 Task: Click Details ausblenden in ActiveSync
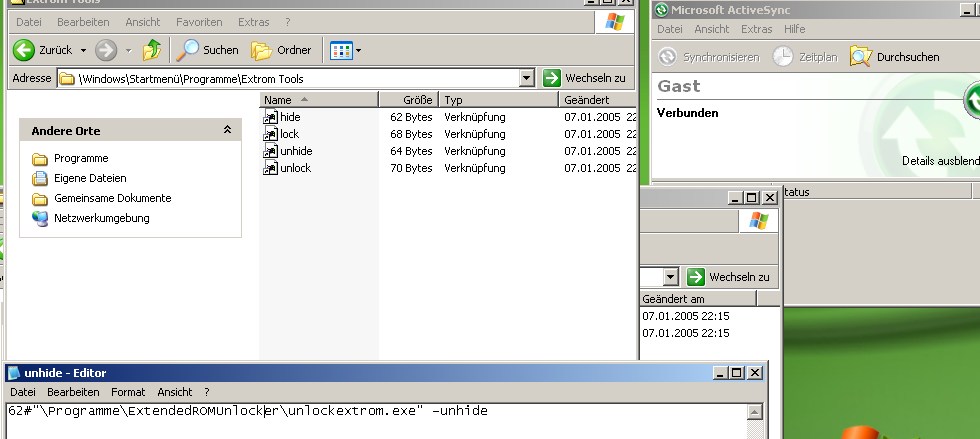940,160
